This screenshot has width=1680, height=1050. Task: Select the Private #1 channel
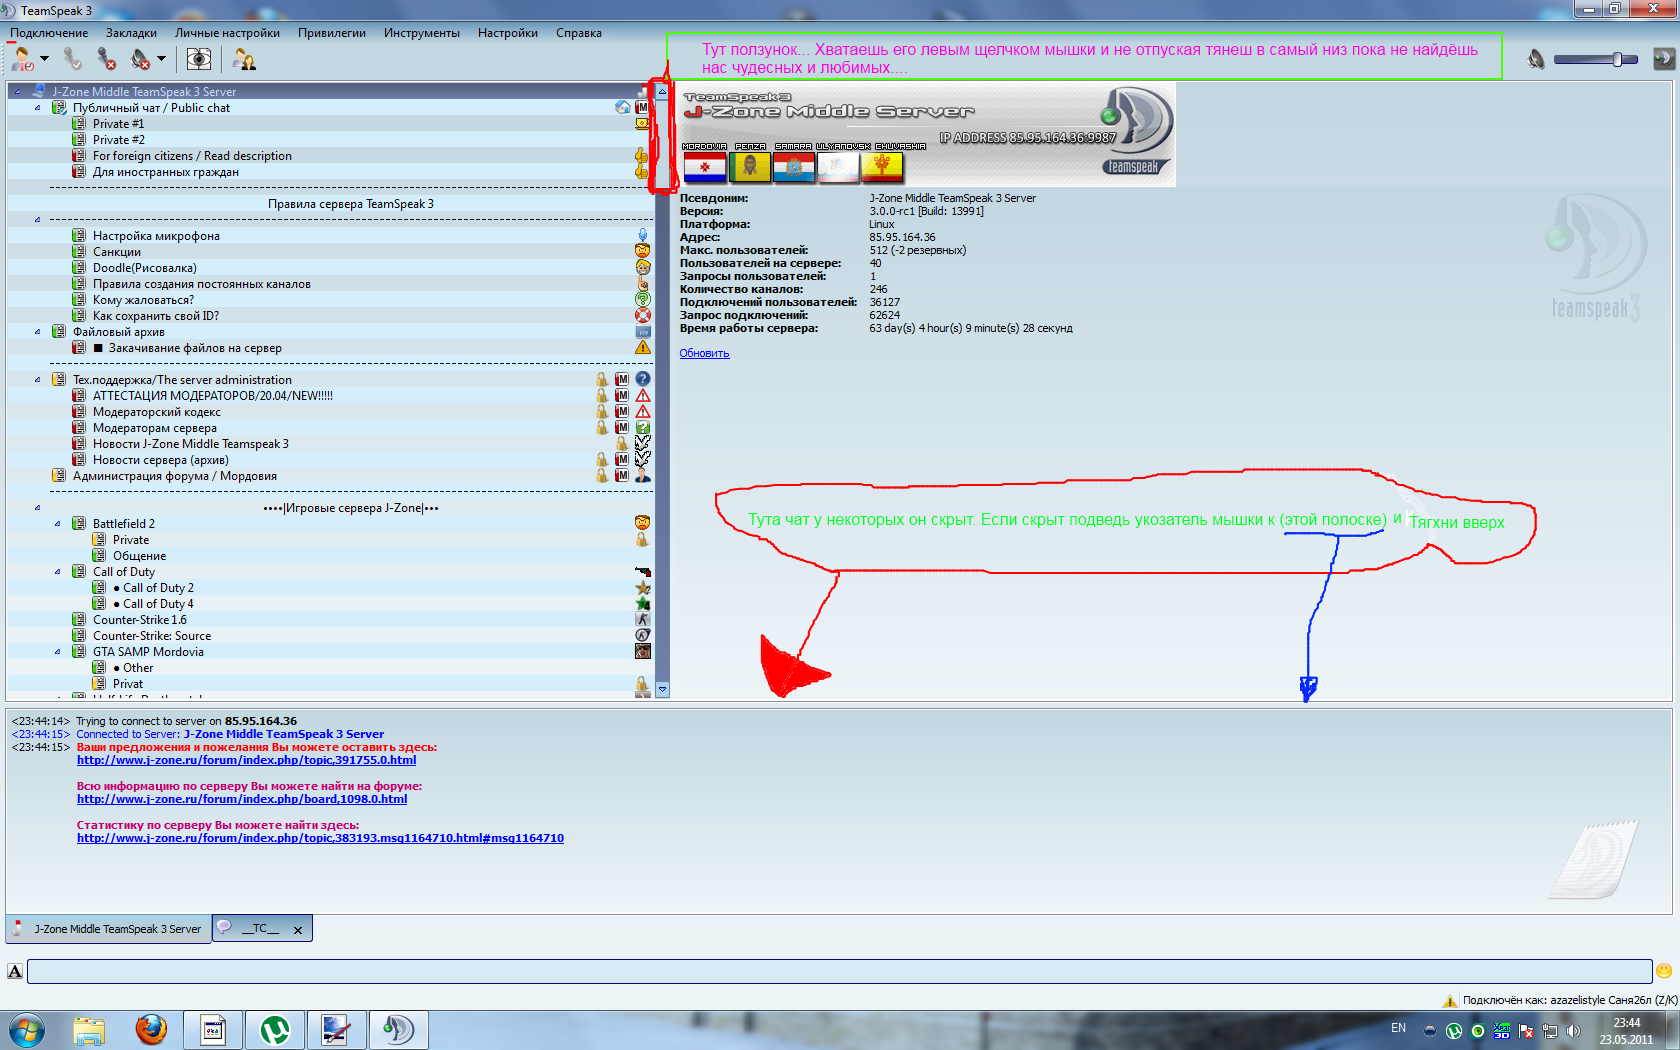[118, 124]
